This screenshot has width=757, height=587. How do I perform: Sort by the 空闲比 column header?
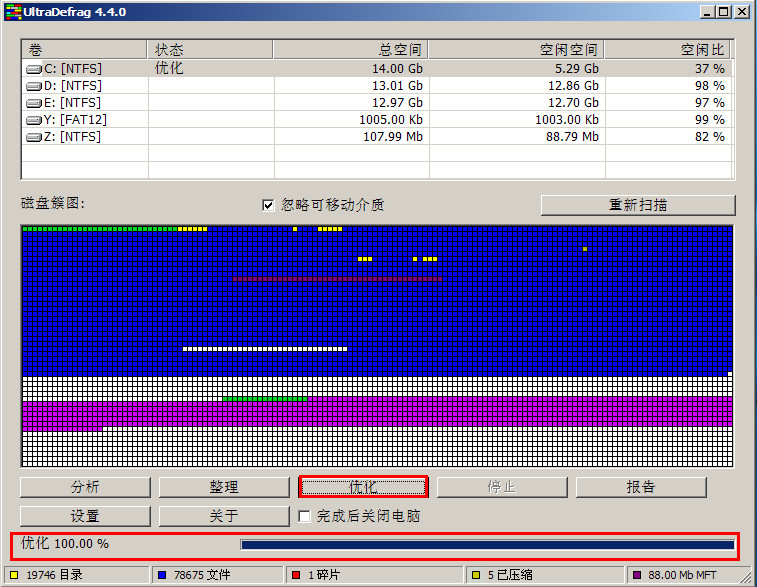point(667,50)
